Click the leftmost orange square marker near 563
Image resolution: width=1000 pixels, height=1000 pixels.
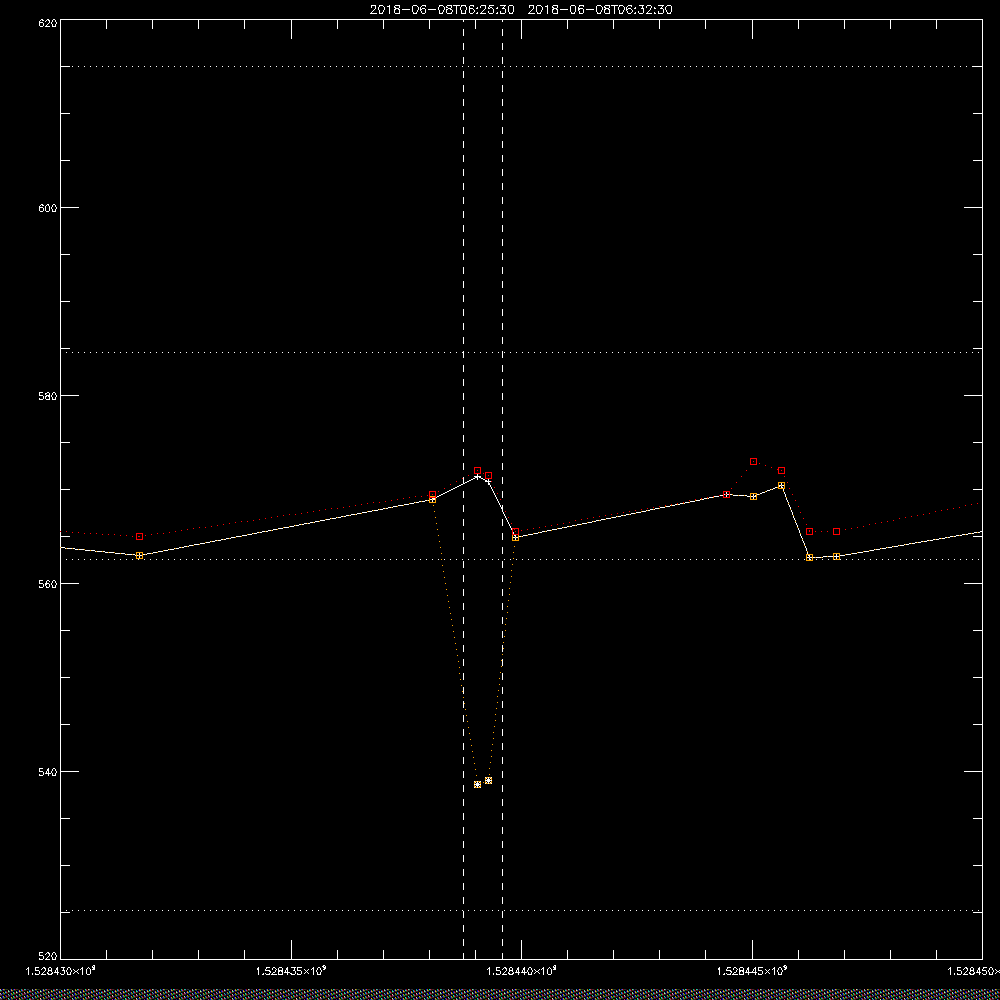pyautogui.click(x=140, y=555)
